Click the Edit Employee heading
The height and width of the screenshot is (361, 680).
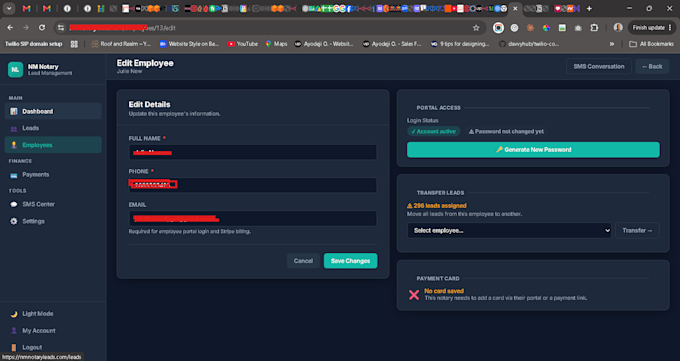[x=145, y=63]
